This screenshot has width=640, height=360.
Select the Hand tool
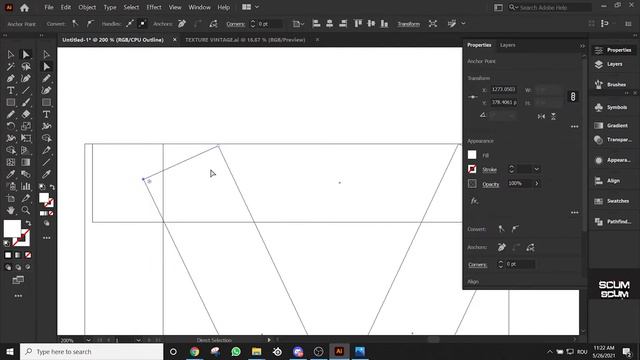click(11, 211)
